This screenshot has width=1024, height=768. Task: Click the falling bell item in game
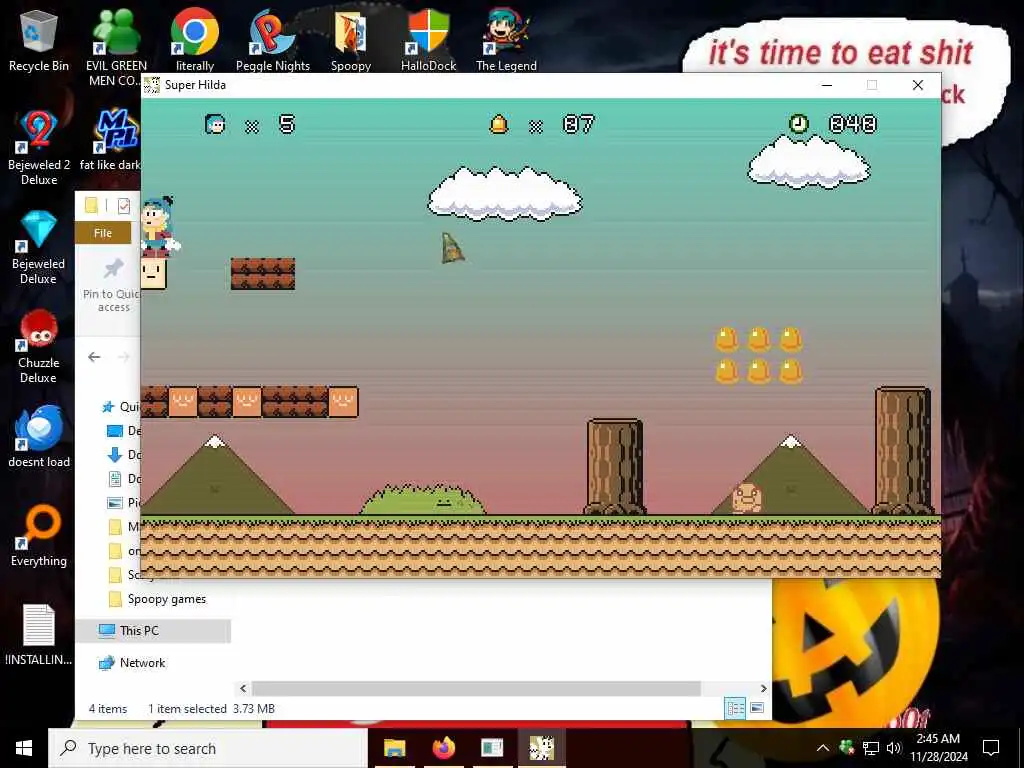coord(452,248)
